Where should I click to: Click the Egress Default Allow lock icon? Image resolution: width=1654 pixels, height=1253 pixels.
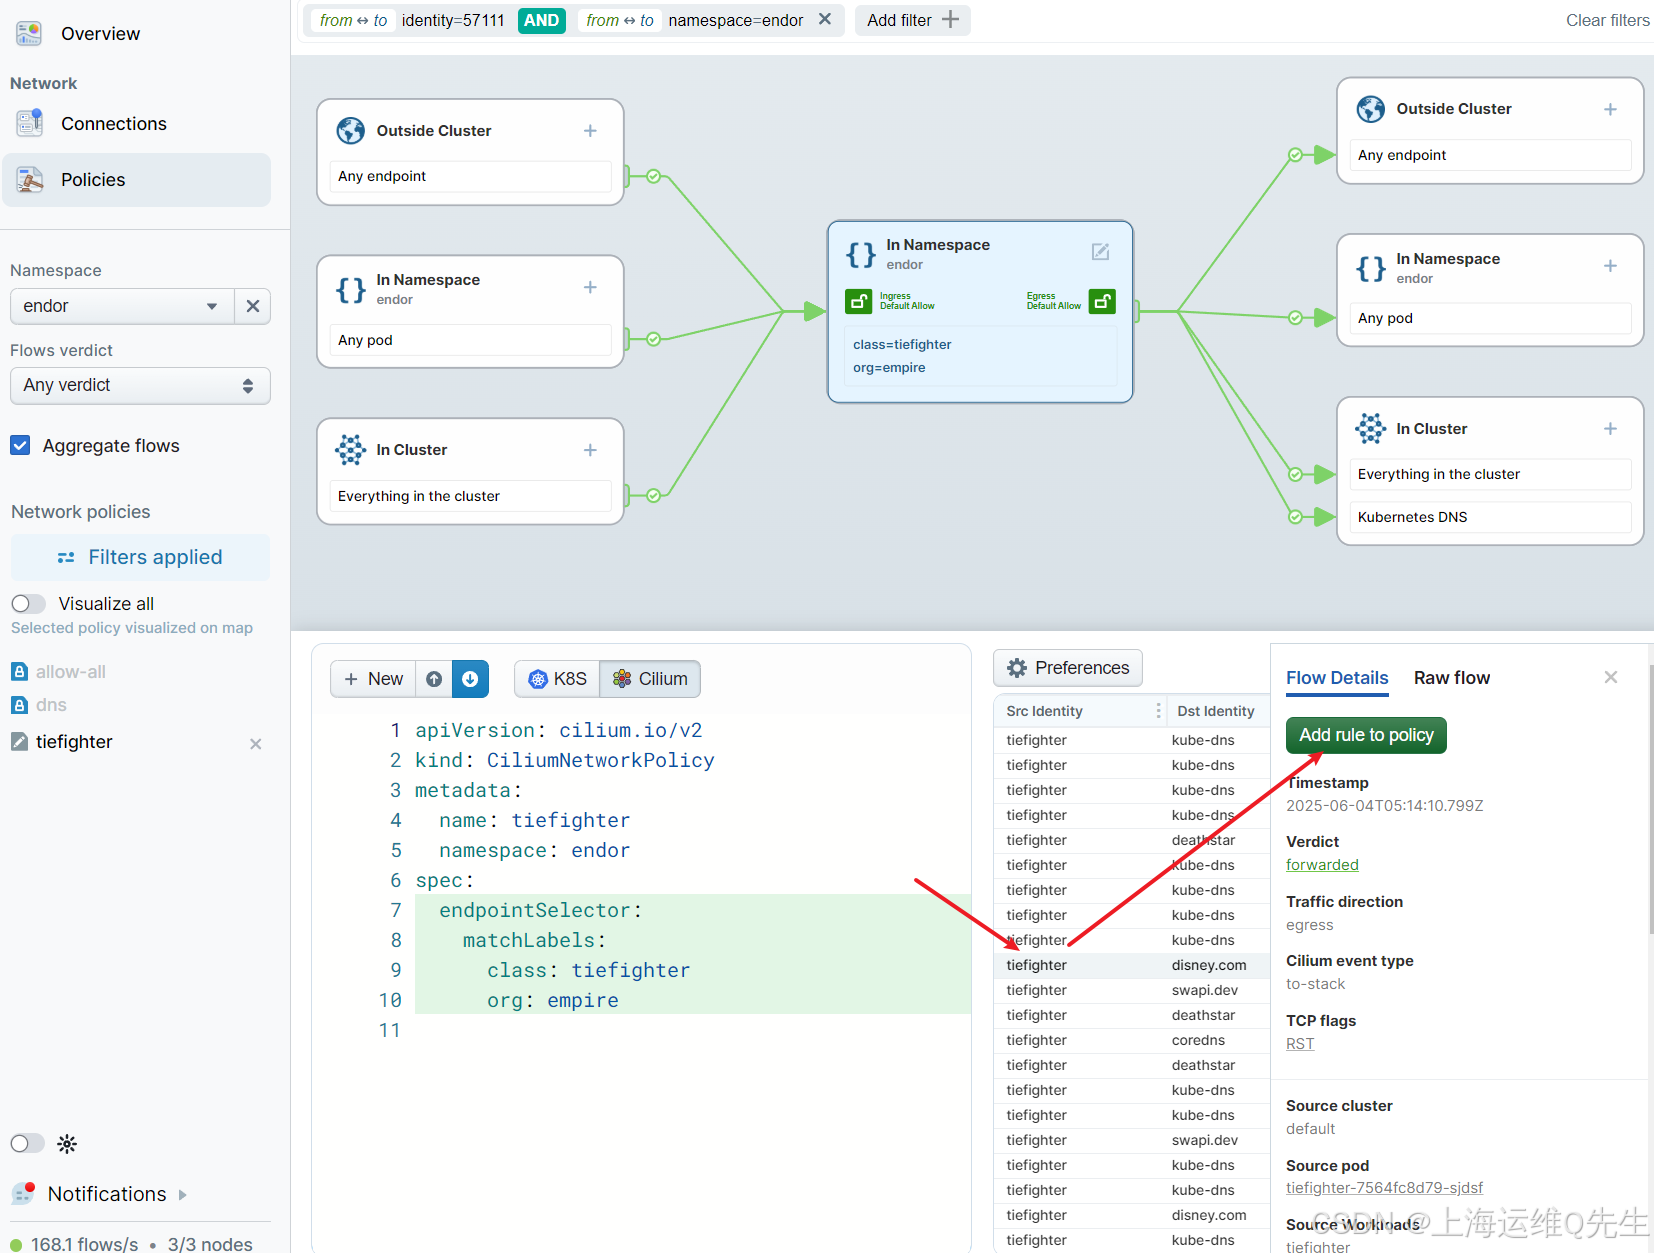(x=1102, y=301)
